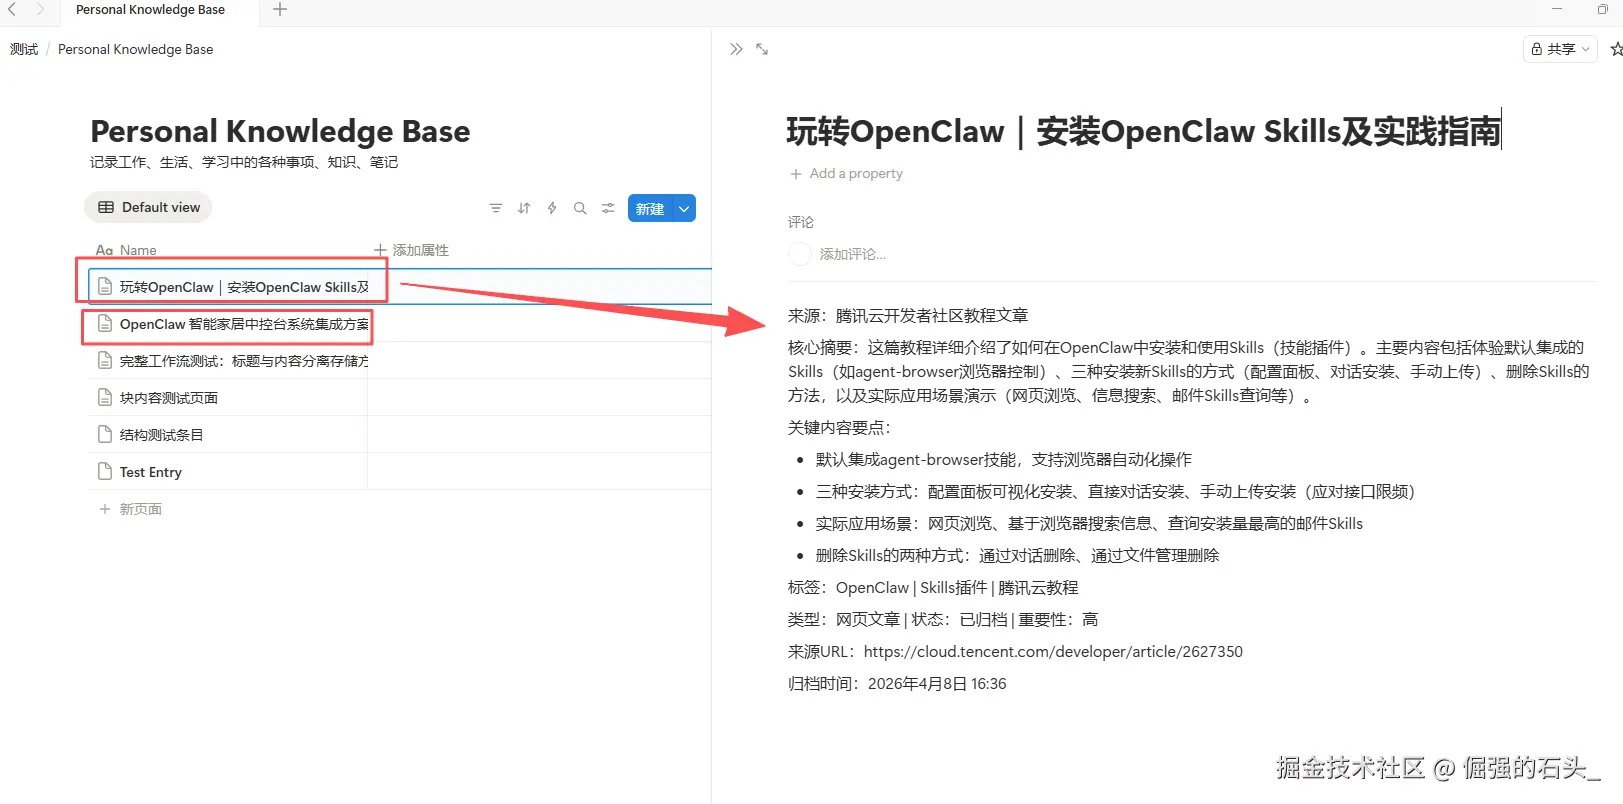1623x804 pixels.
Task: Click page icon of 结构测试条目 row
Action: coord(104,434)
